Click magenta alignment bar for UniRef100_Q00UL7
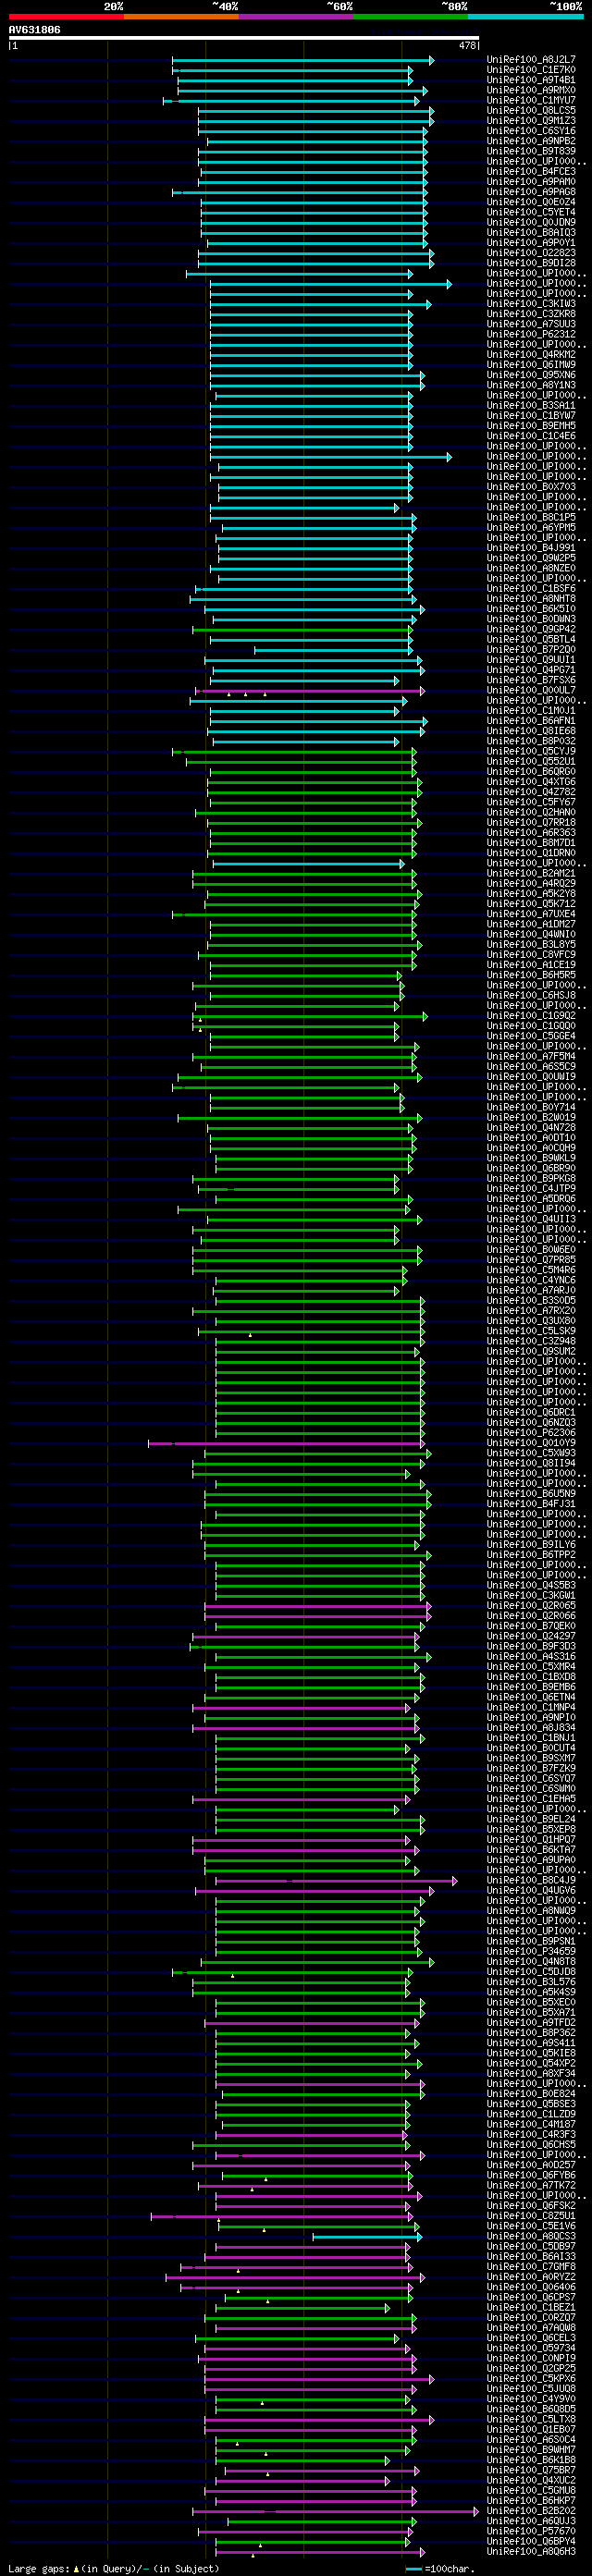The width and height of the screenshot is (592, 2576). point(311,690)
